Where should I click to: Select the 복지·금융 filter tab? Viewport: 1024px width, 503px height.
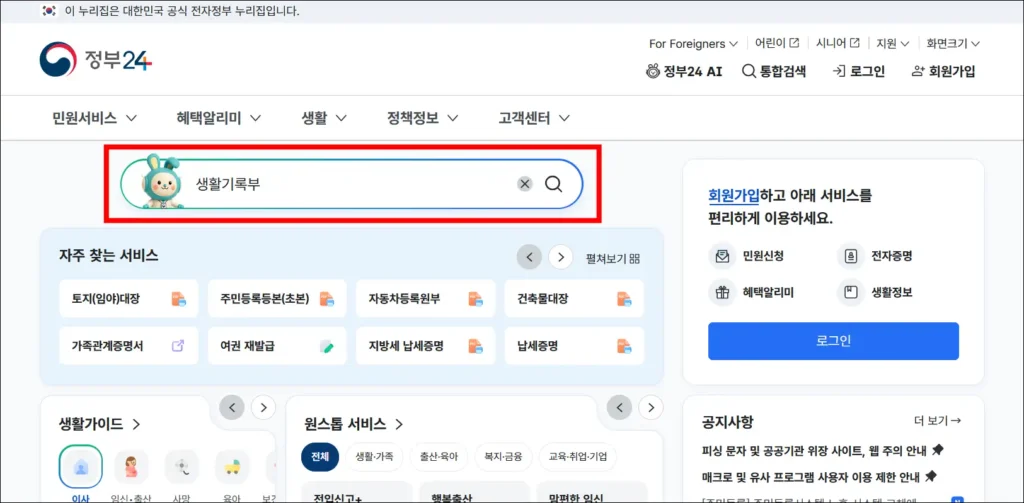504,457
